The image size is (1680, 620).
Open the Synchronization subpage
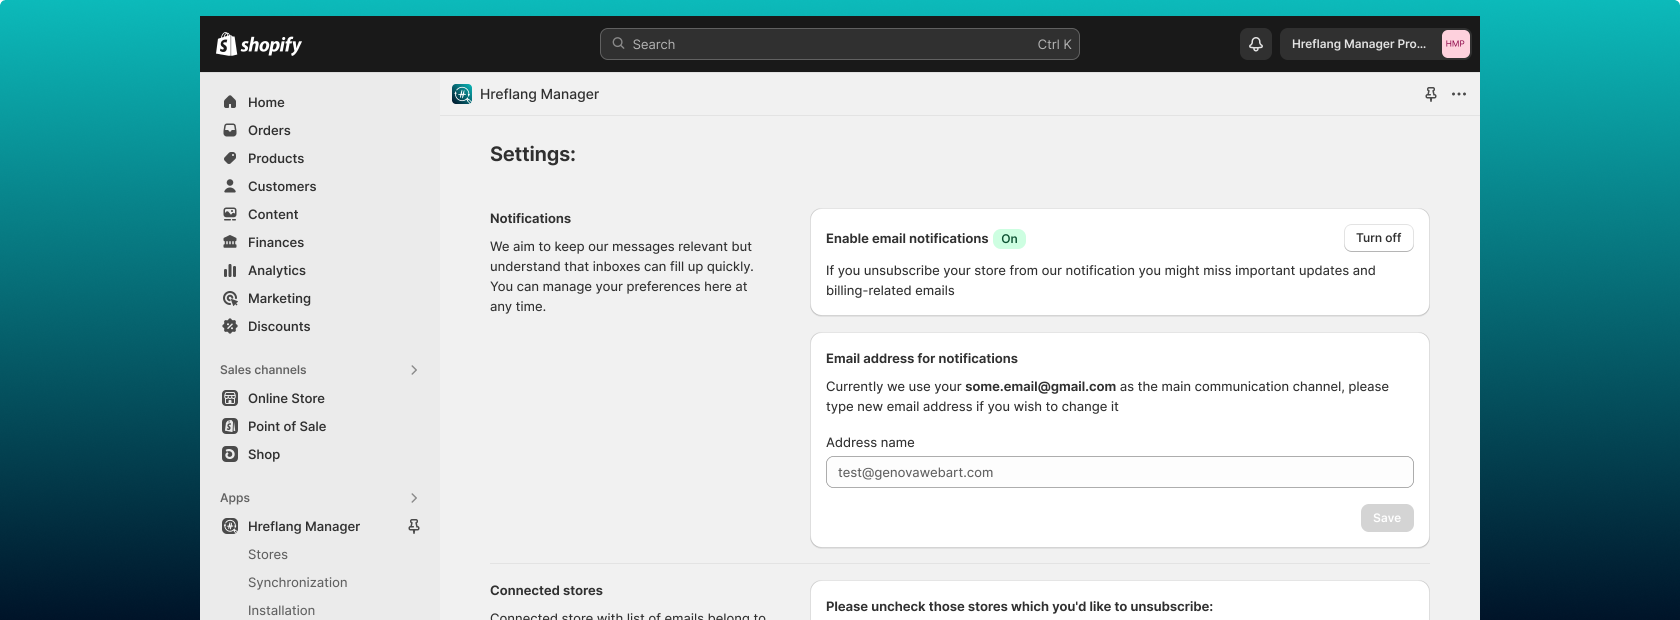[298, 582]
